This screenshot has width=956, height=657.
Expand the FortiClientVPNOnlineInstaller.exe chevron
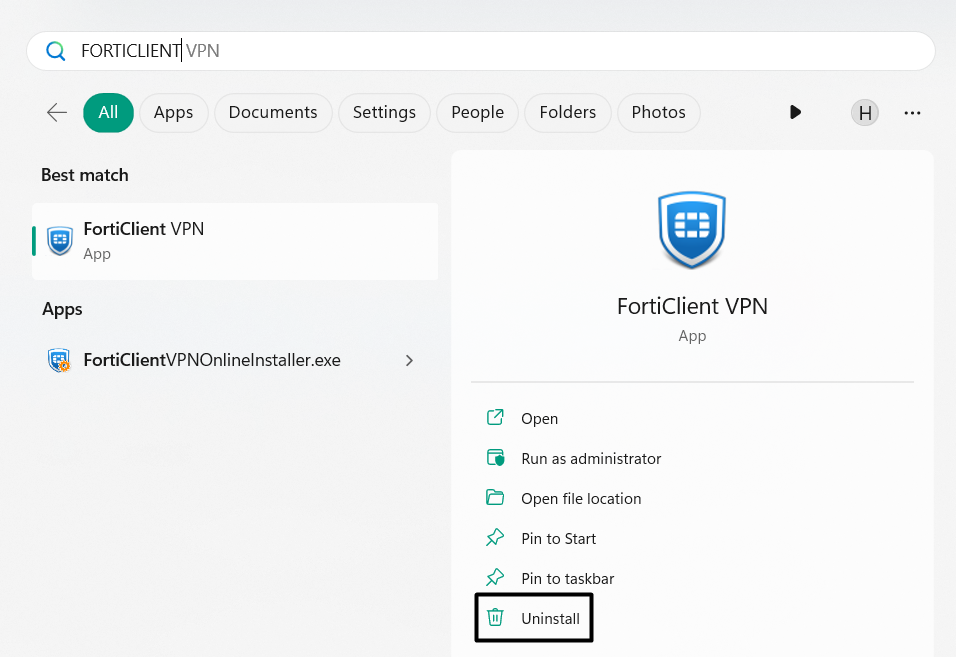409,360
